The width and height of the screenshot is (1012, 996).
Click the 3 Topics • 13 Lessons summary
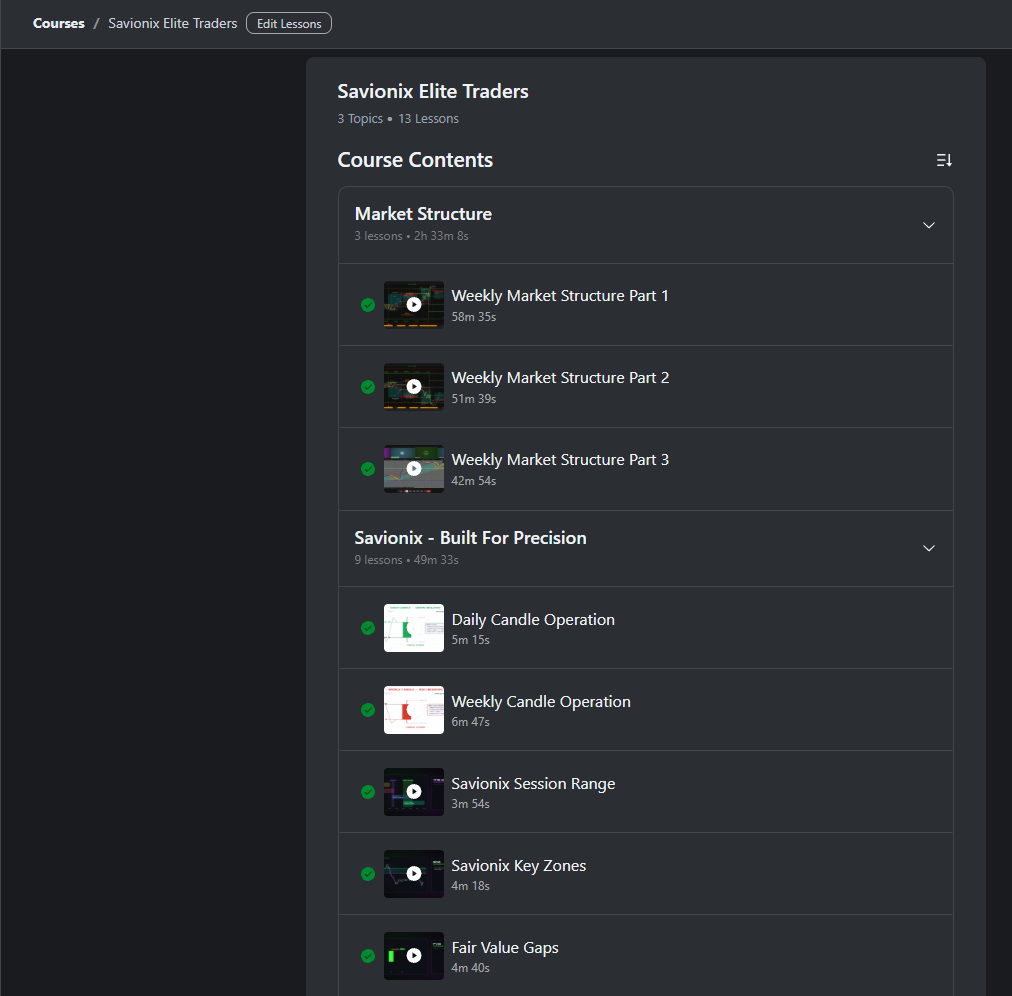[398, 119]
